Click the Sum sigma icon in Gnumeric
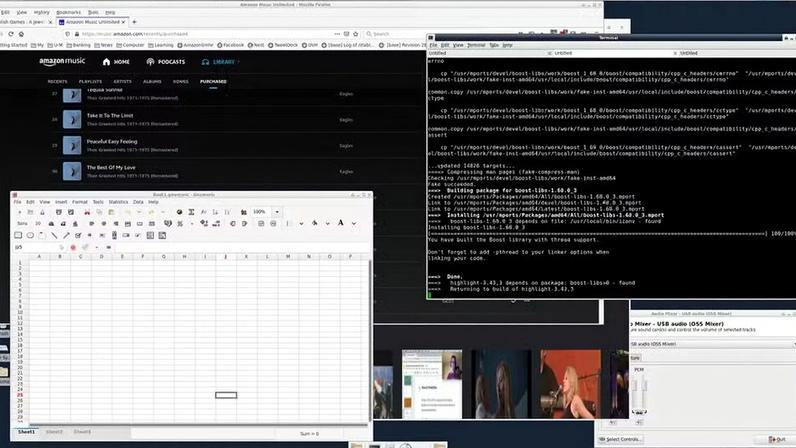The image size is (796, 448). 191,212
